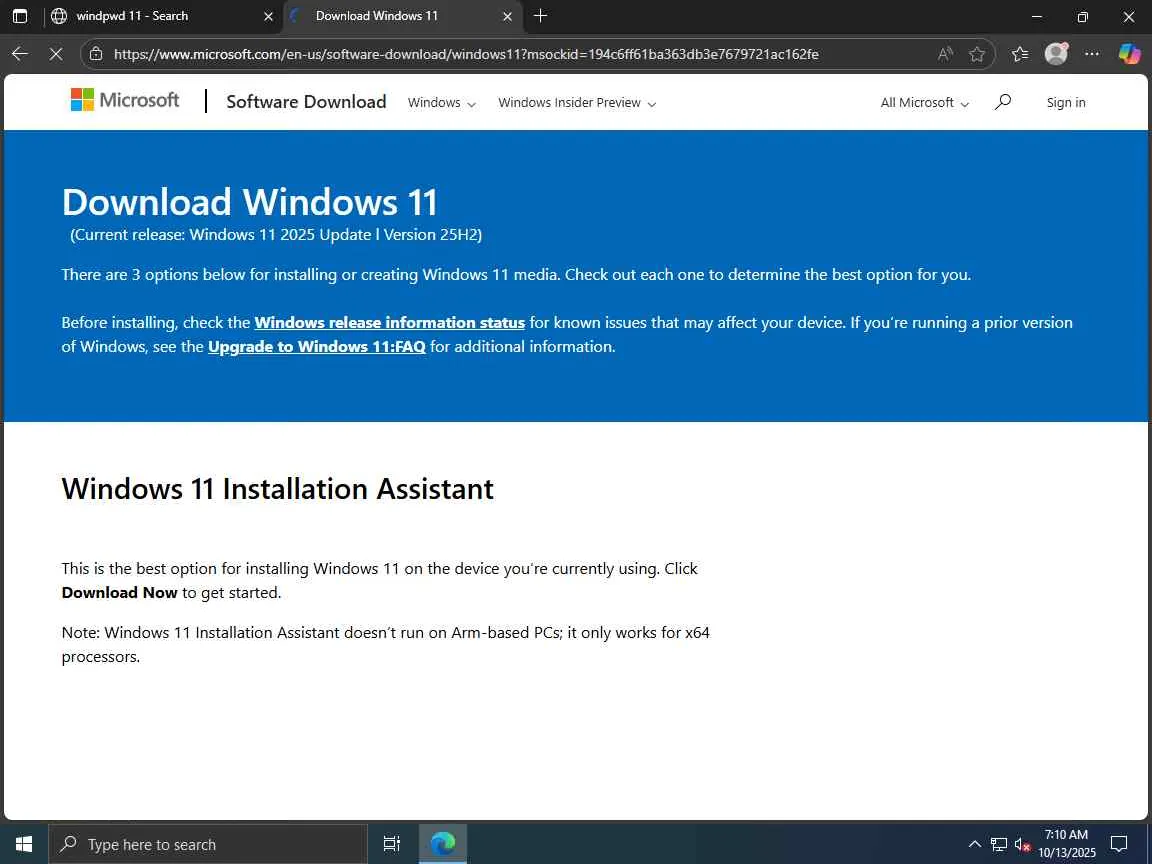Open Settings and more ellipsis menu

tap(1092, 54)
